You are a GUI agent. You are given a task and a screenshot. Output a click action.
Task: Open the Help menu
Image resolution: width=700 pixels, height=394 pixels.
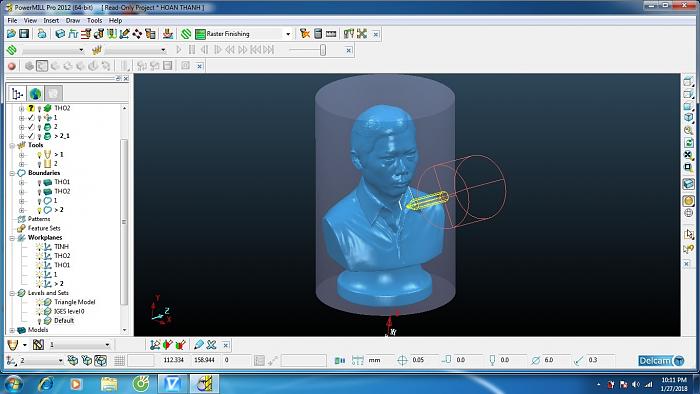click(x=115, y=21)
